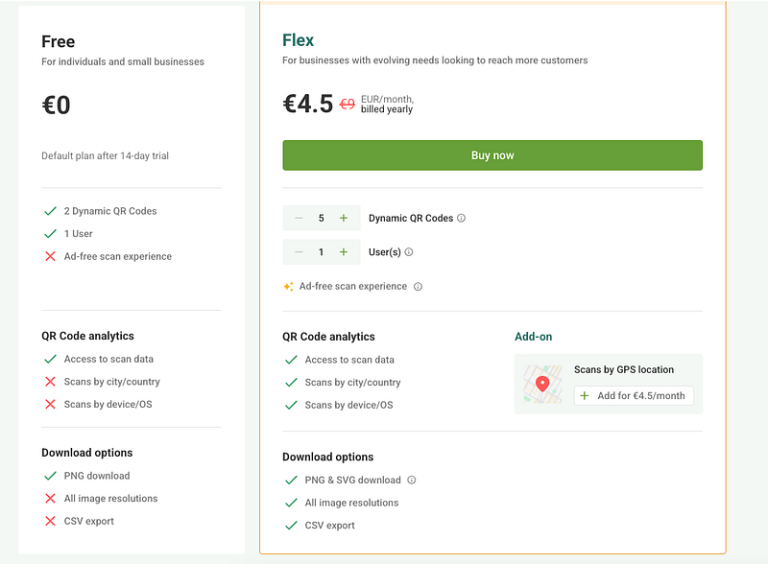
Task: Add one more user with plus button
Action: [x=344, y=252]
